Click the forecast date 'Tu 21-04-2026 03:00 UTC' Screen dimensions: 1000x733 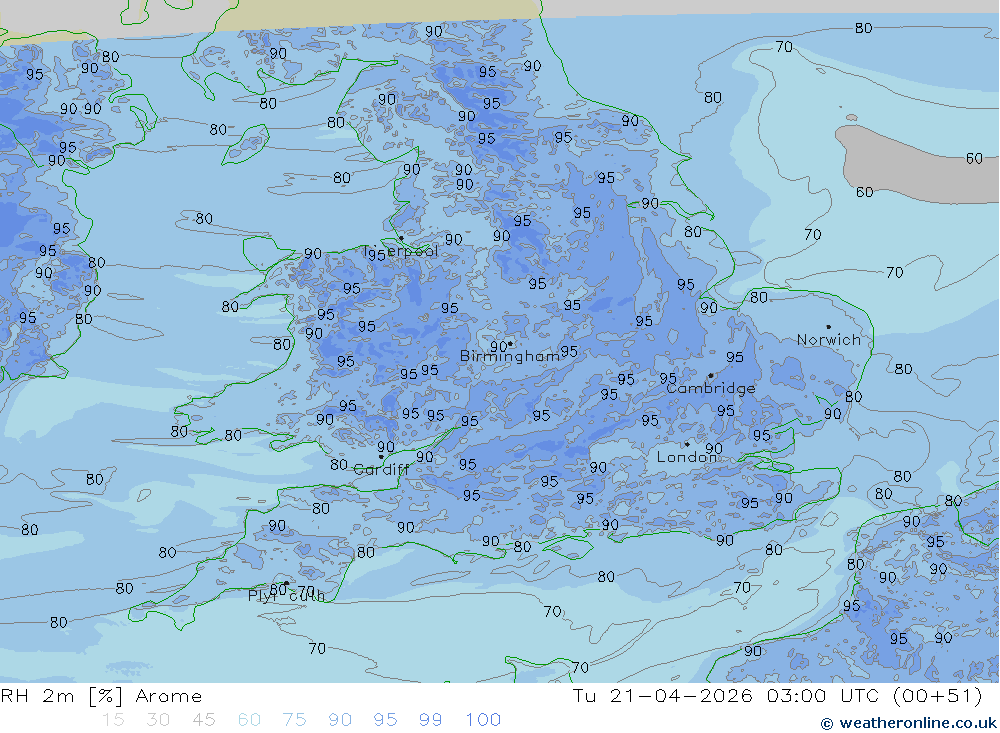pos(725,696)
